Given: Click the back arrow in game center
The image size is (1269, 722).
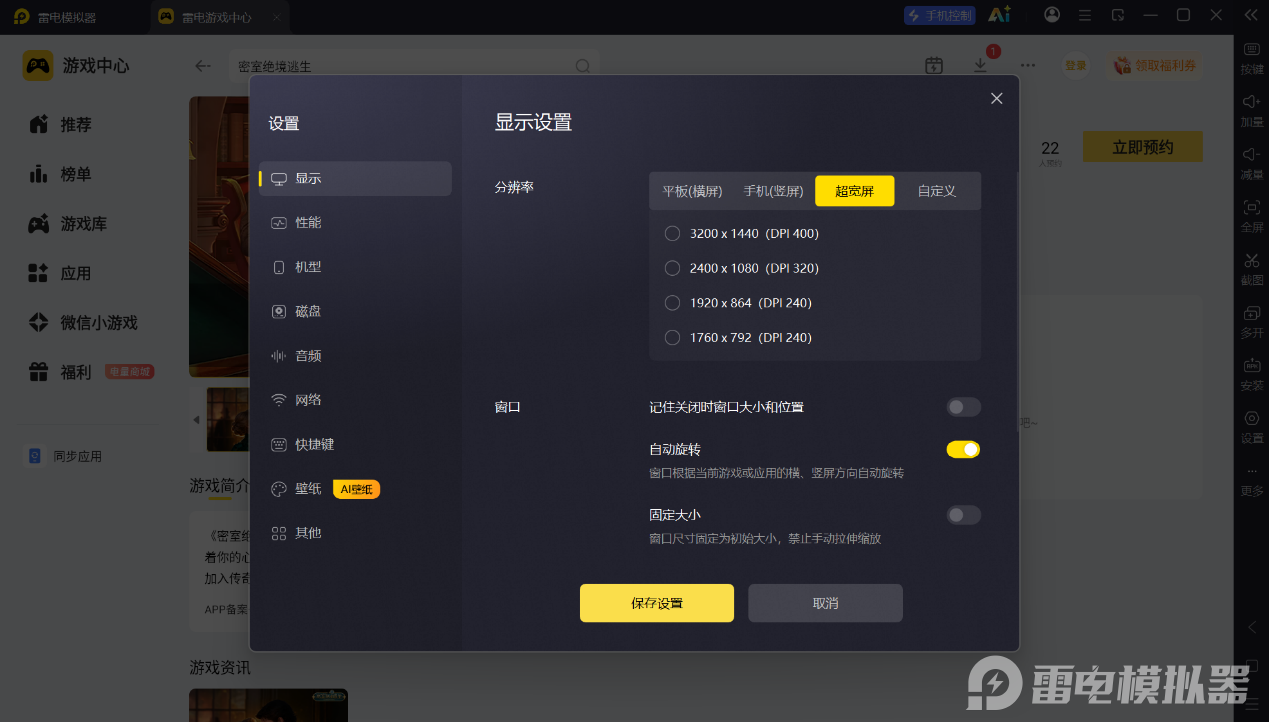Looking at the screenshot, I should (x=203, y=66).
